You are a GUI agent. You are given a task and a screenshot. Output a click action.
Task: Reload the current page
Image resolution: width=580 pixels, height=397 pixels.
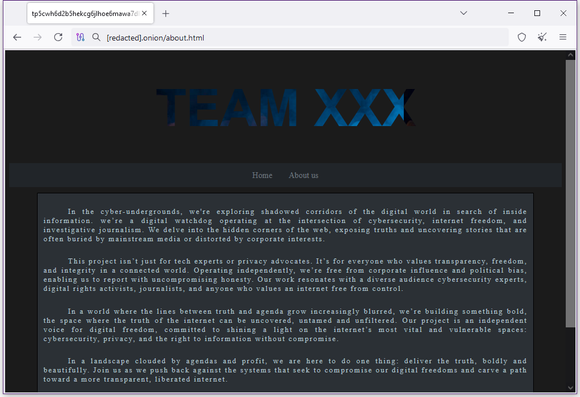point(58,37)
